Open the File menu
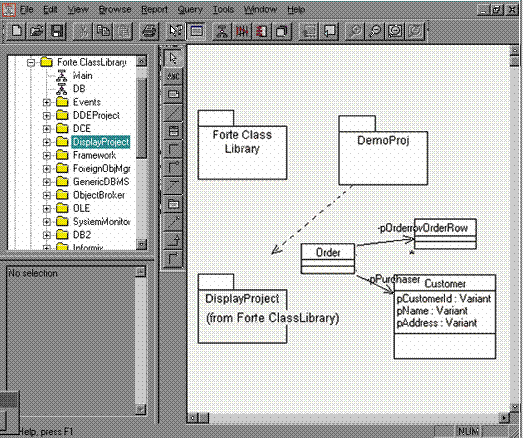Viewport: 523px width, 438px height. click(x=26, y=9)
